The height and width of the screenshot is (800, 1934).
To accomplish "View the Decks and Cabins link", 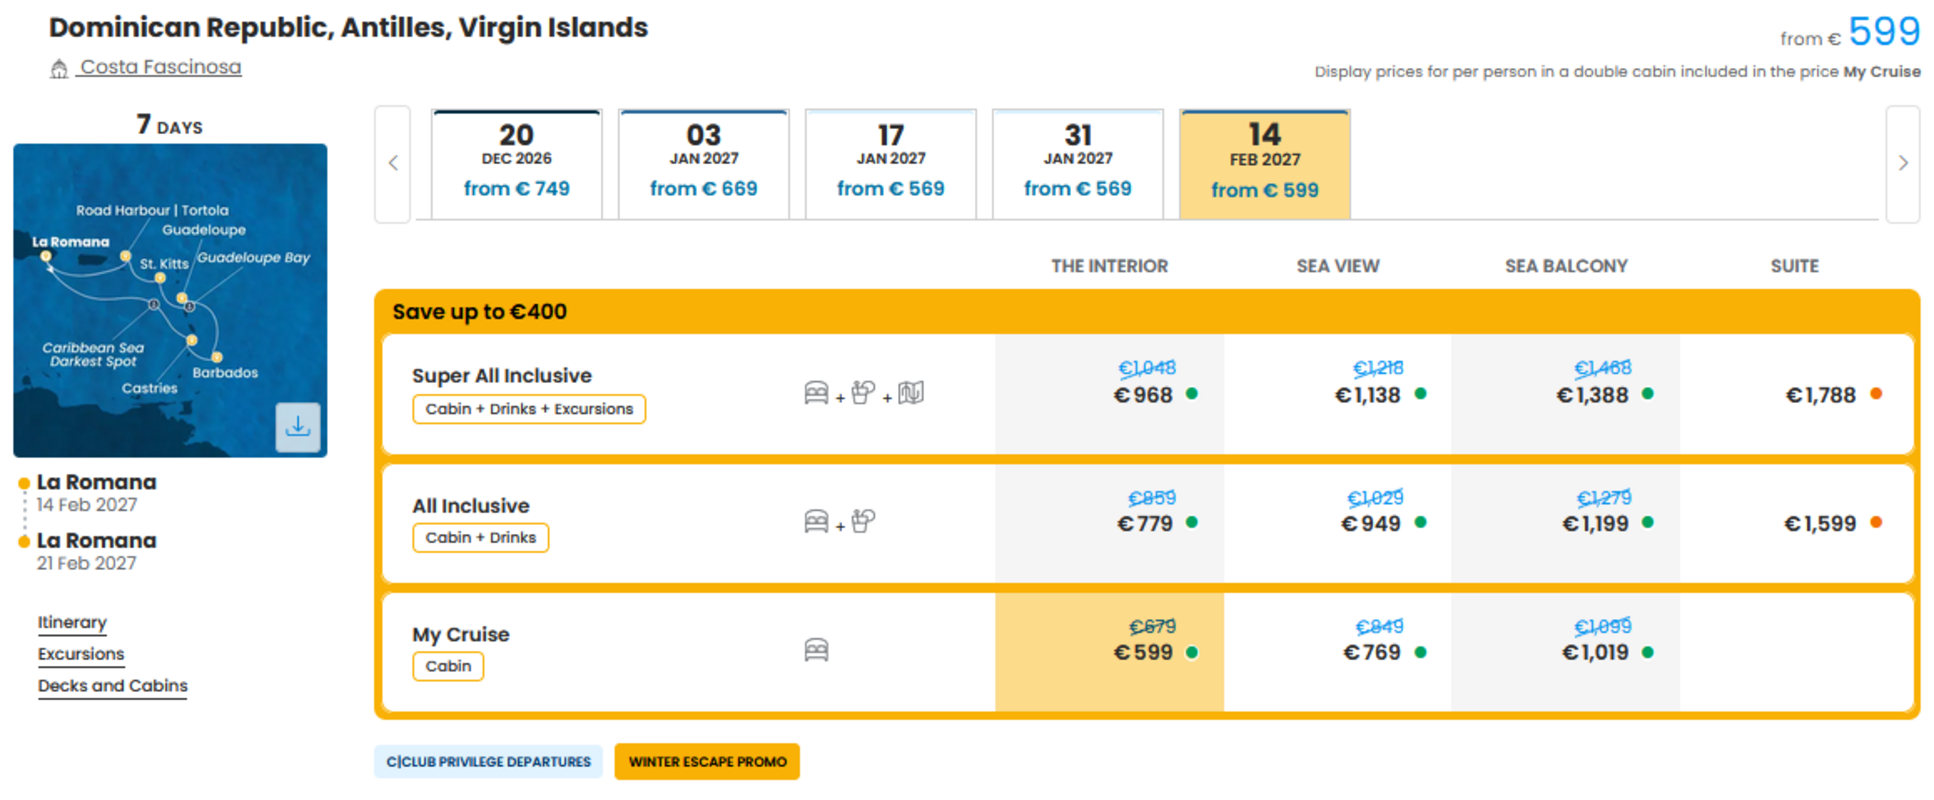I will click(113, 686).
